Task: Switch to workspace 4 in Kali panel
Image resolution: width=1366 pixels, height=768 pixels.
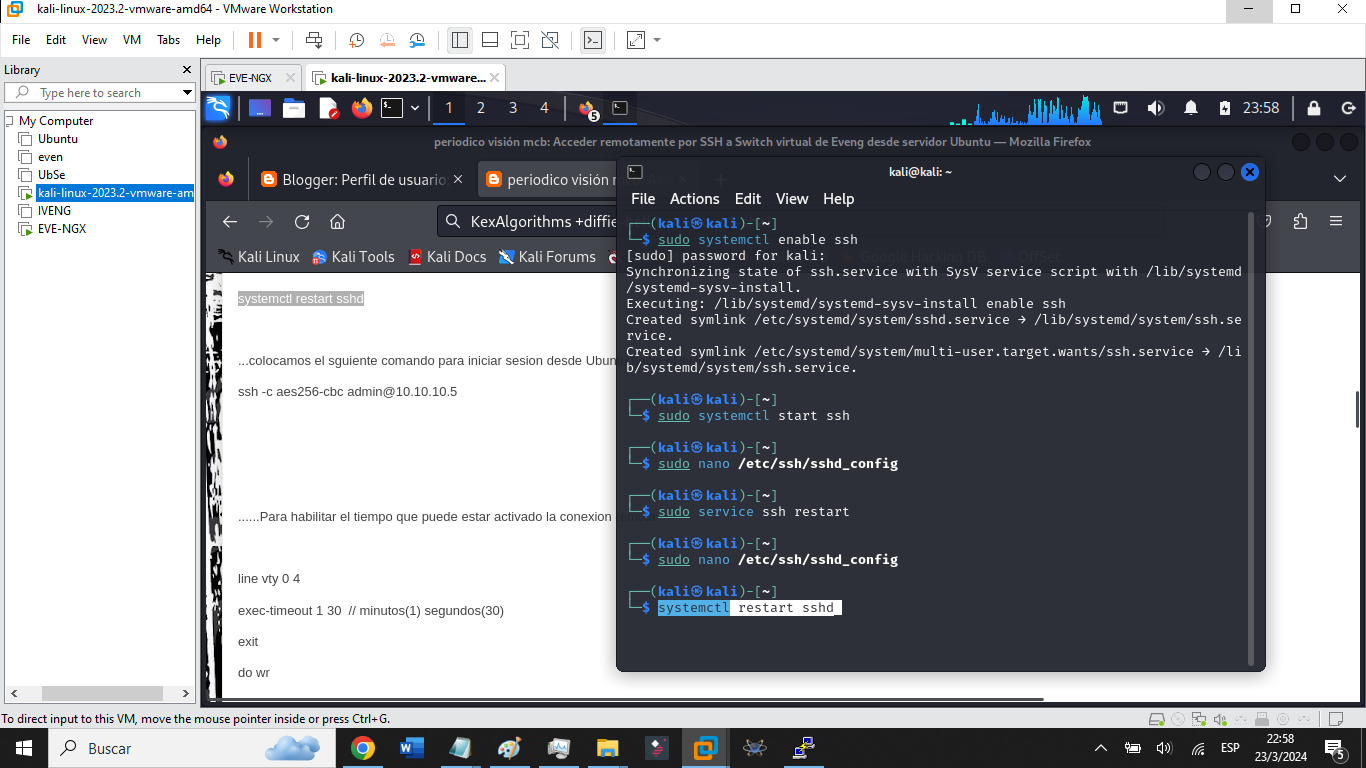Action: pos(544,108)
